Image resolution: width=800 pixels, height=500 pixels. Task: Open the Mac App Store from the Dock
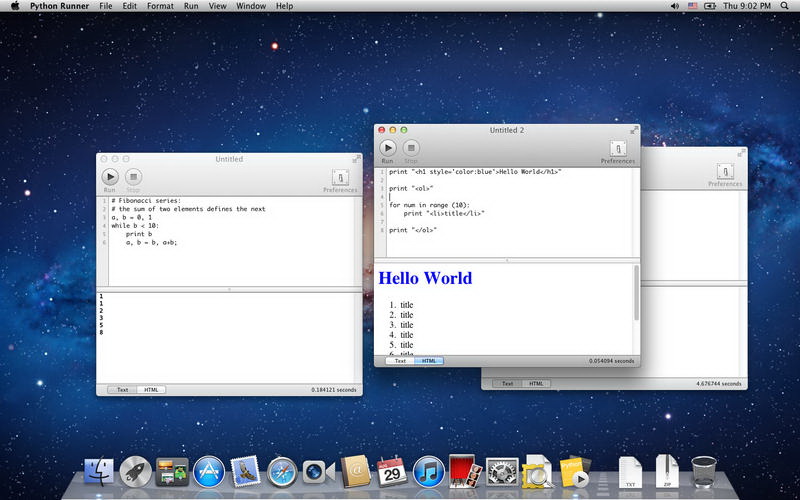(x=208, y=471)
